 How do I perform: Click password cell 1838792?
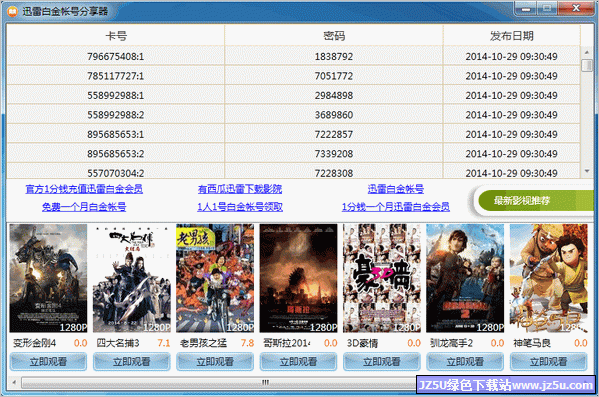(x=334, y=57)
